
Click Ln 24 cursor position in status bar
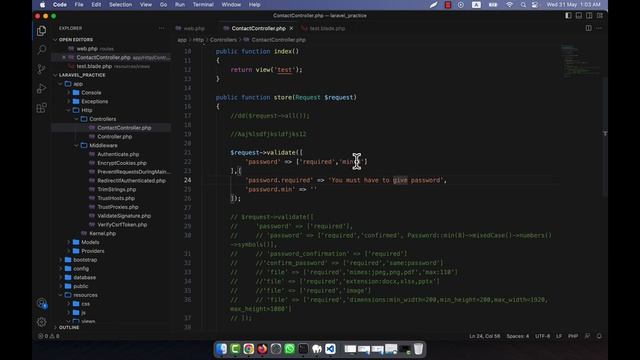click(484, 336)
